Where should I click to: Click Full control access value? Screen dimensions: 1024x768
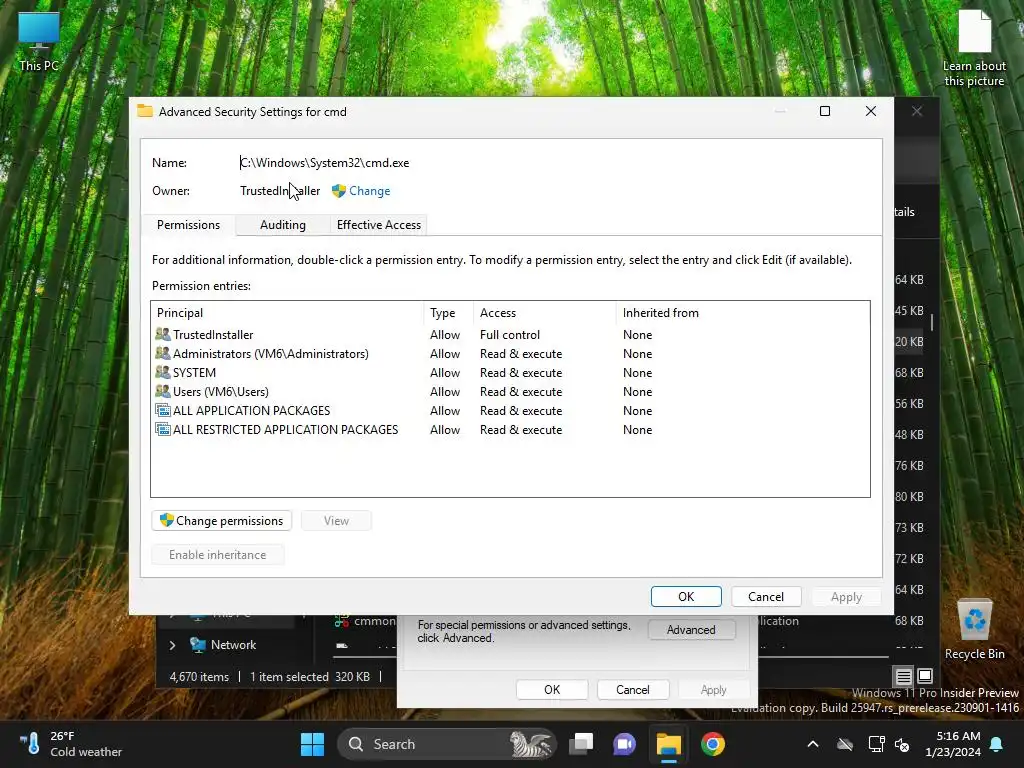(509, 334)
